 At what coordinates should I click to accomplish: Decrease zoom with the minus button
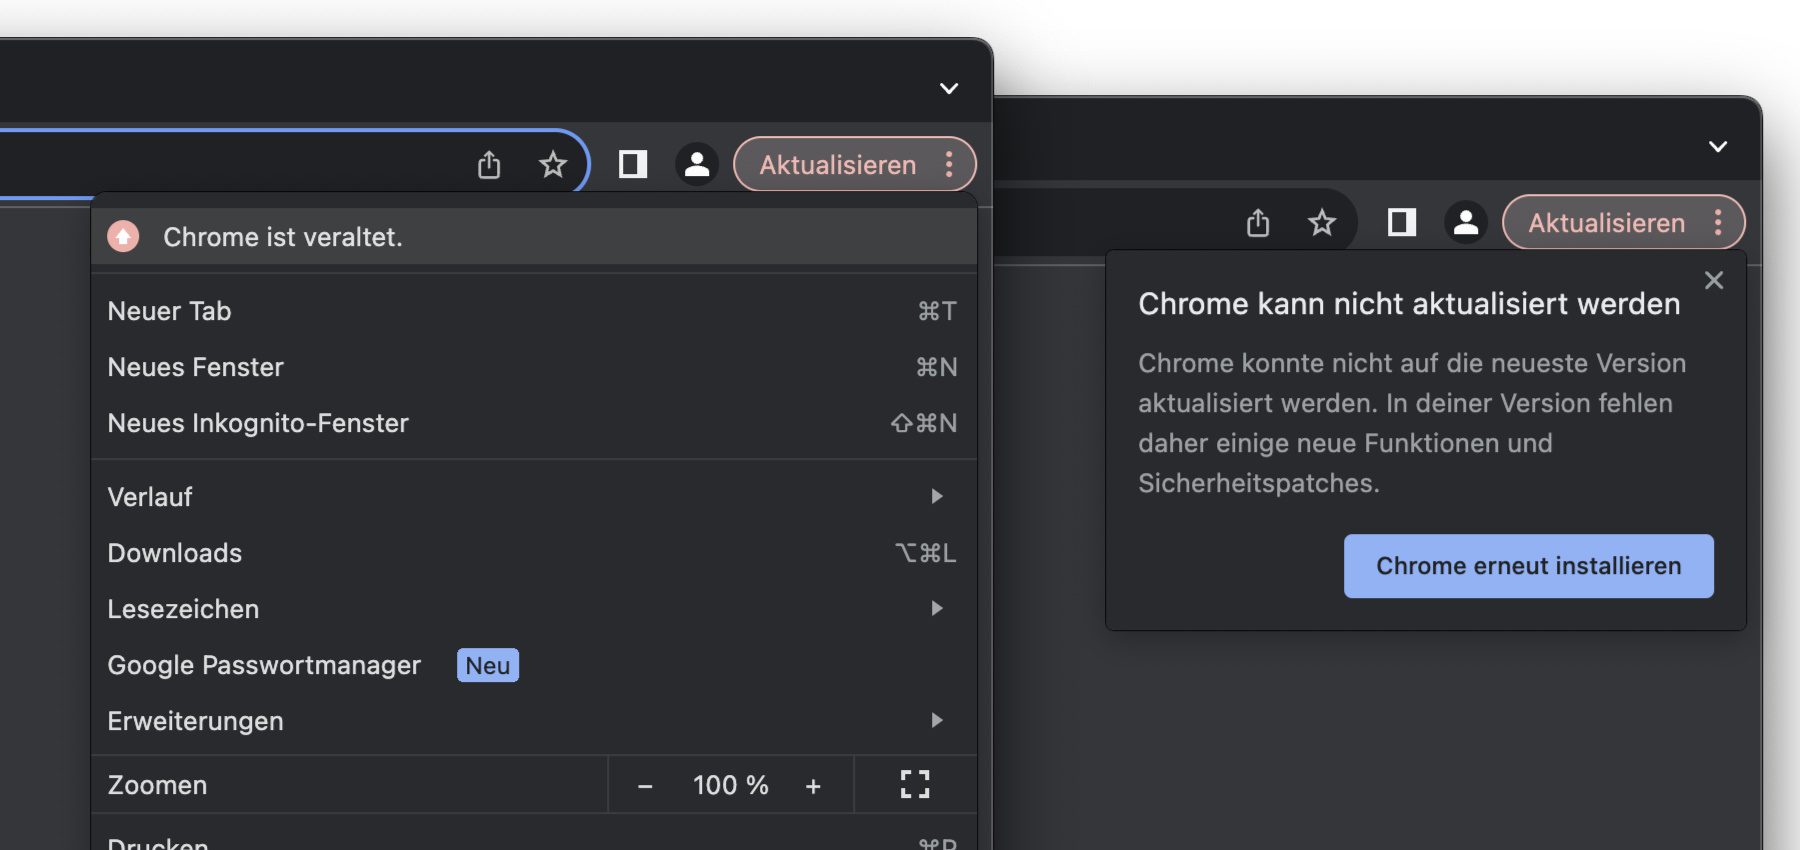[645, 786]
